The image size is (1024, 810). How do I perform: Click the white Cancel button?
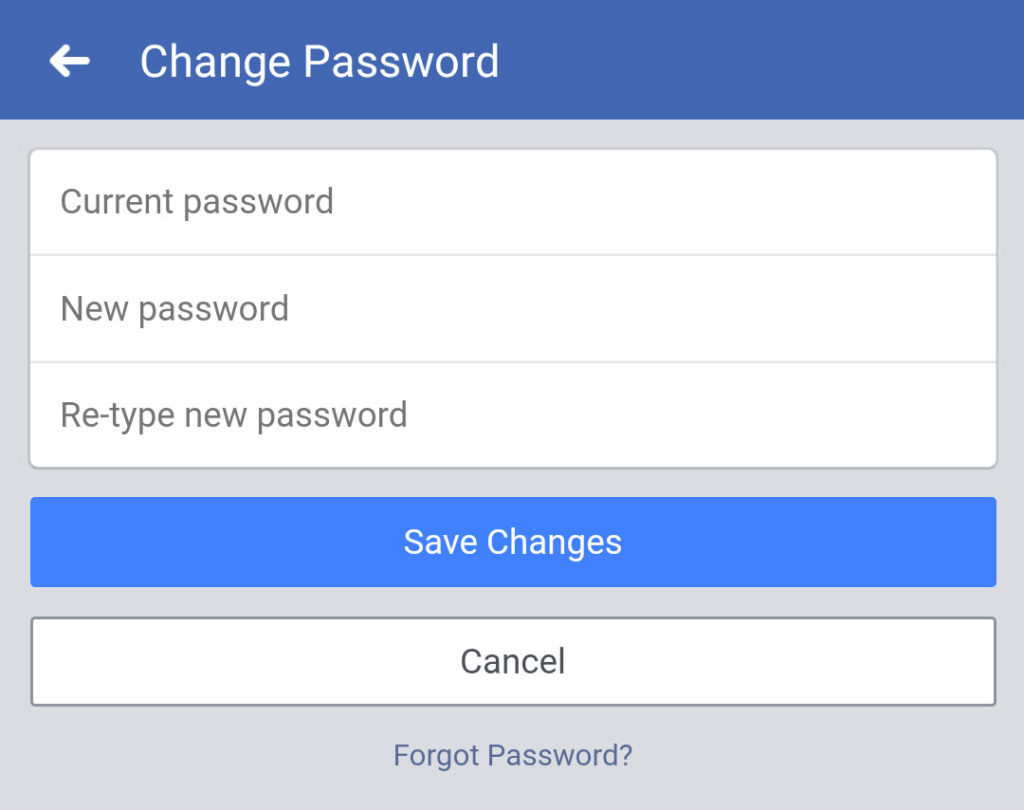click(x=513, y=661)
